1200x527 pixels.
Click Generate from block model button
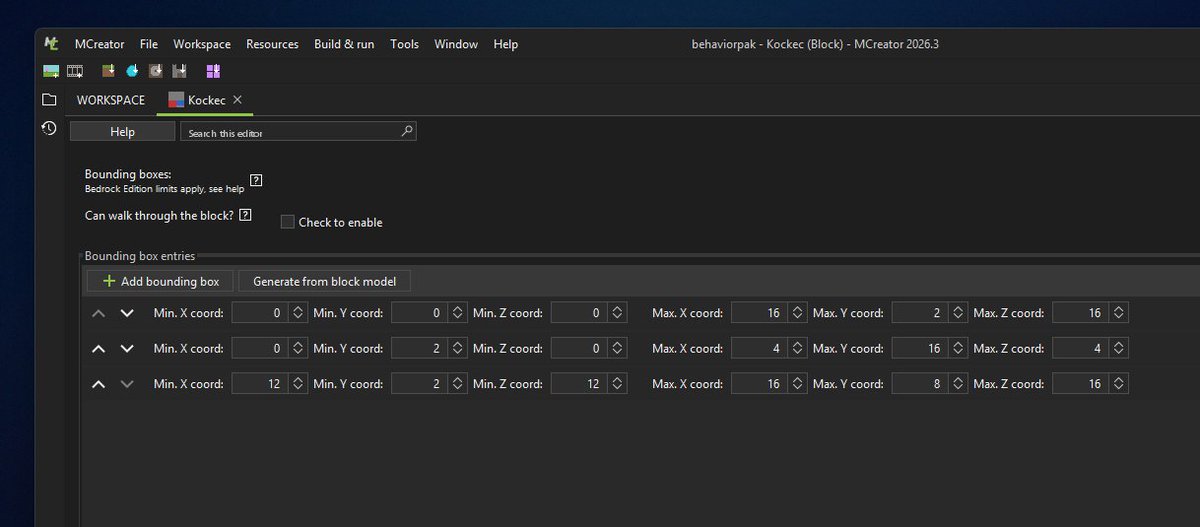(324, 282)
